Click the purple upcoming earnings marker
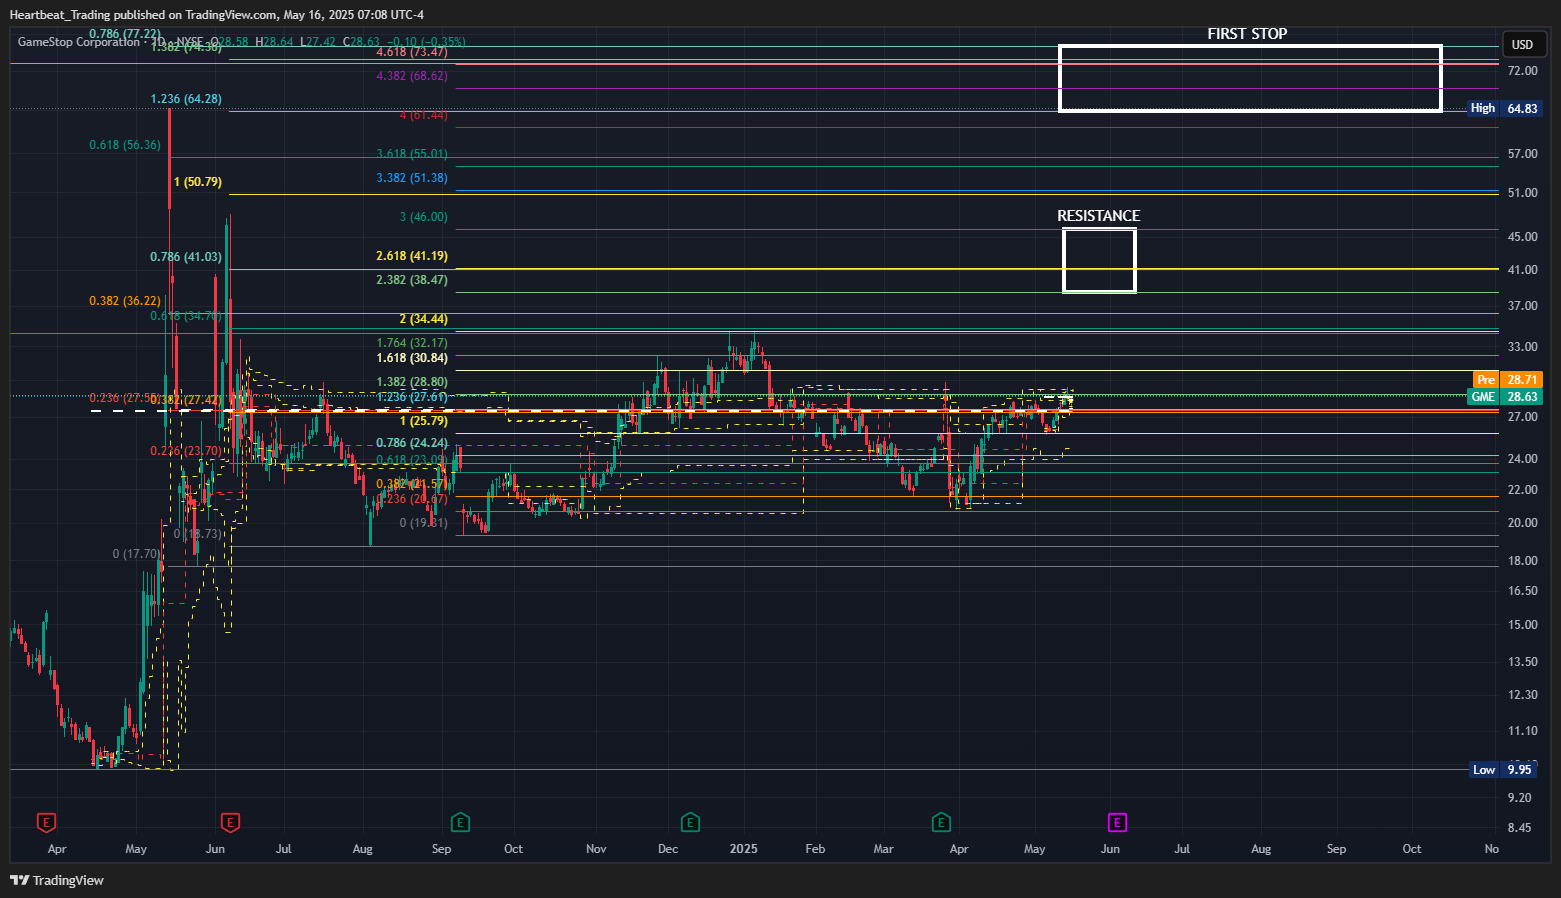Viewport: 1561px width, 898px height. click(x=1117, y=822)
